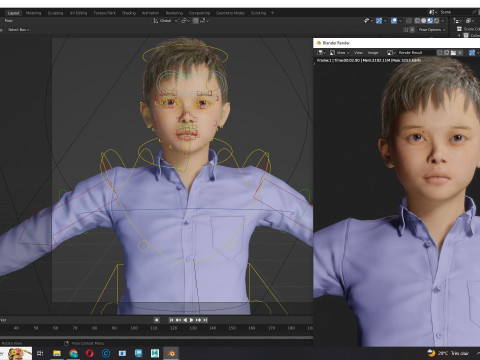Click the icon left of X mirror toggle
Image resolution: width=480 pixels, height=360 pixels.
pyautogui.click(x=406, y=30)
